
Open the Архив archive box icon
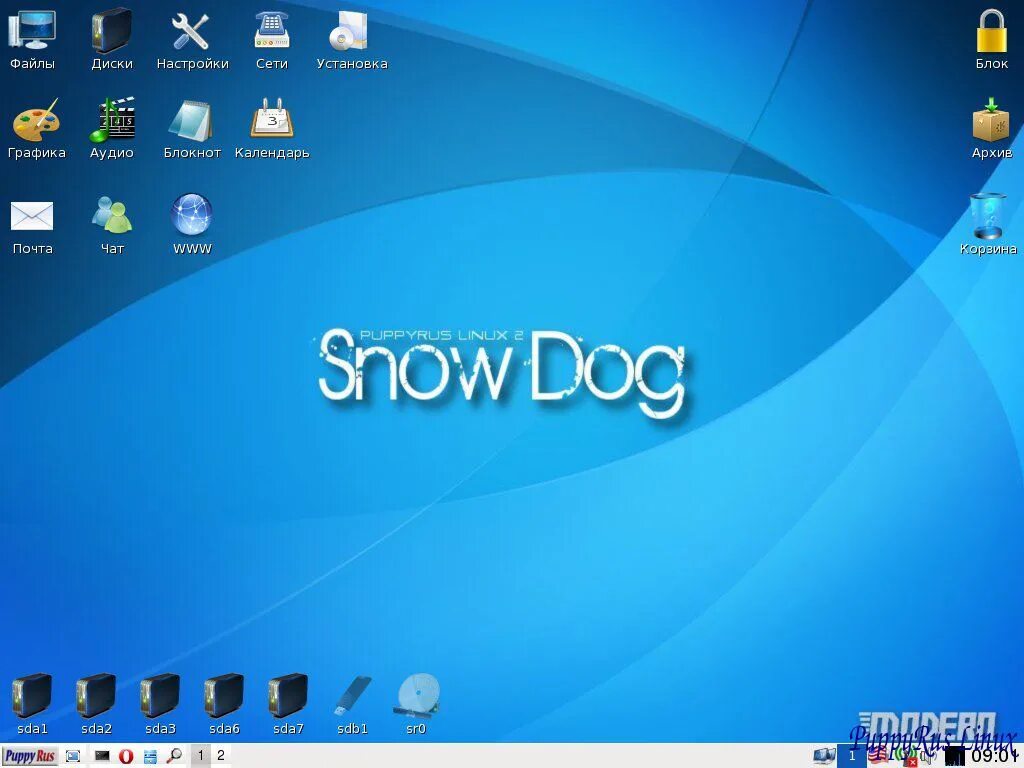point(991,128)
